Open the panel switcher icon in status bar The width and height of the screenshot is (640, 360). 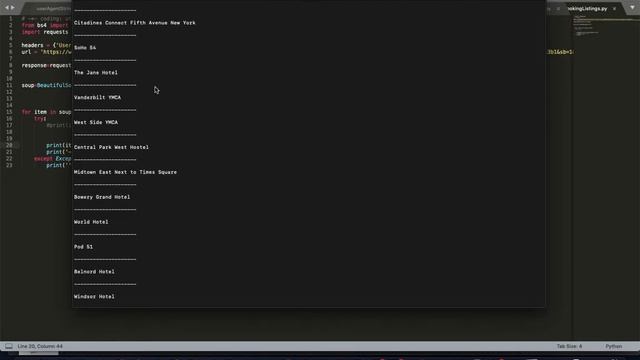(x=9, y=347)
